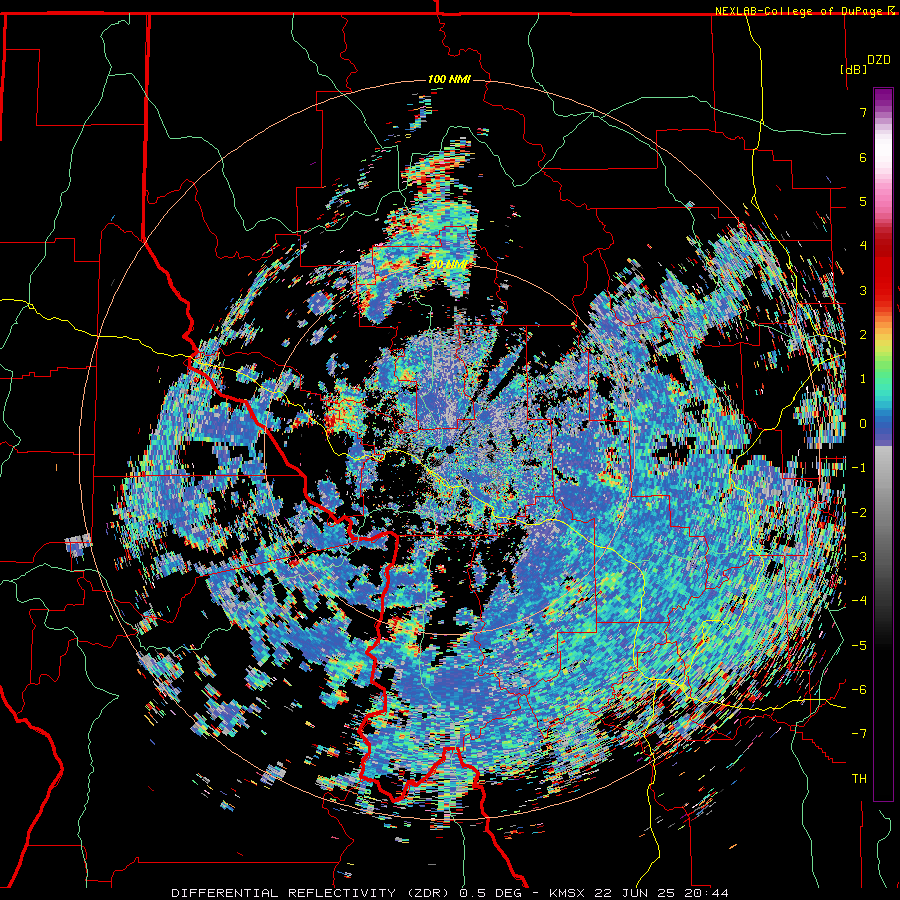Click the legend value -4
900x900 pixels.
tap(859, 601)
